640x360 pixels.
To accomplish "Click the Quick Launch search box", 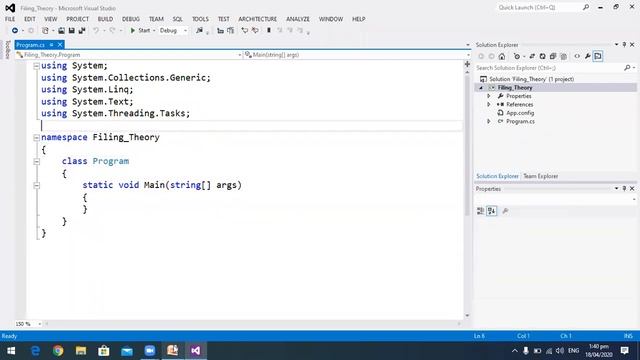I will [543, 7].
